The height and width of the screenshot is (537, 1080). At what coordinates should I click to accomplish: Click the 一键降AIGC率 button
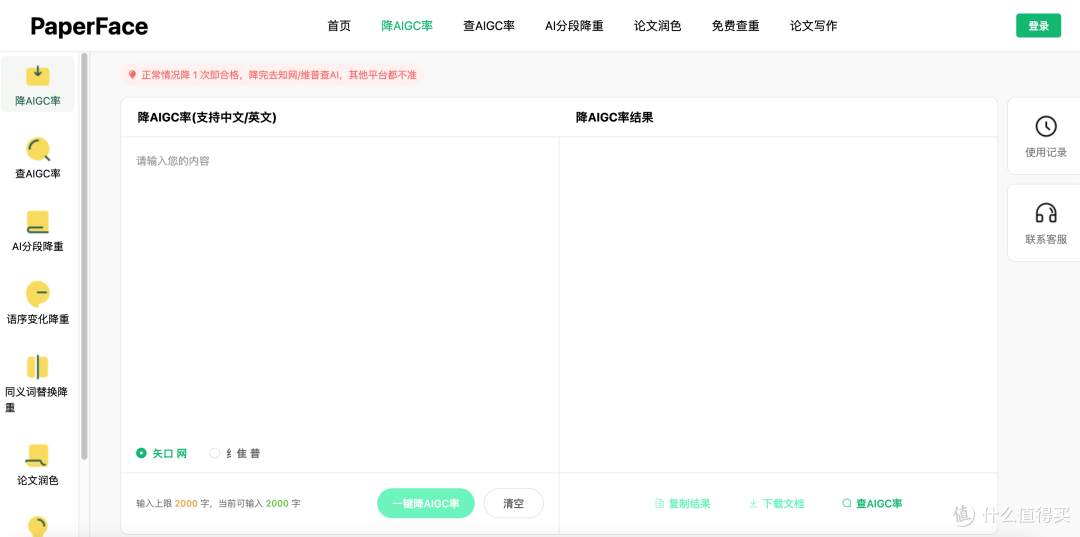[x=426, y=503]
